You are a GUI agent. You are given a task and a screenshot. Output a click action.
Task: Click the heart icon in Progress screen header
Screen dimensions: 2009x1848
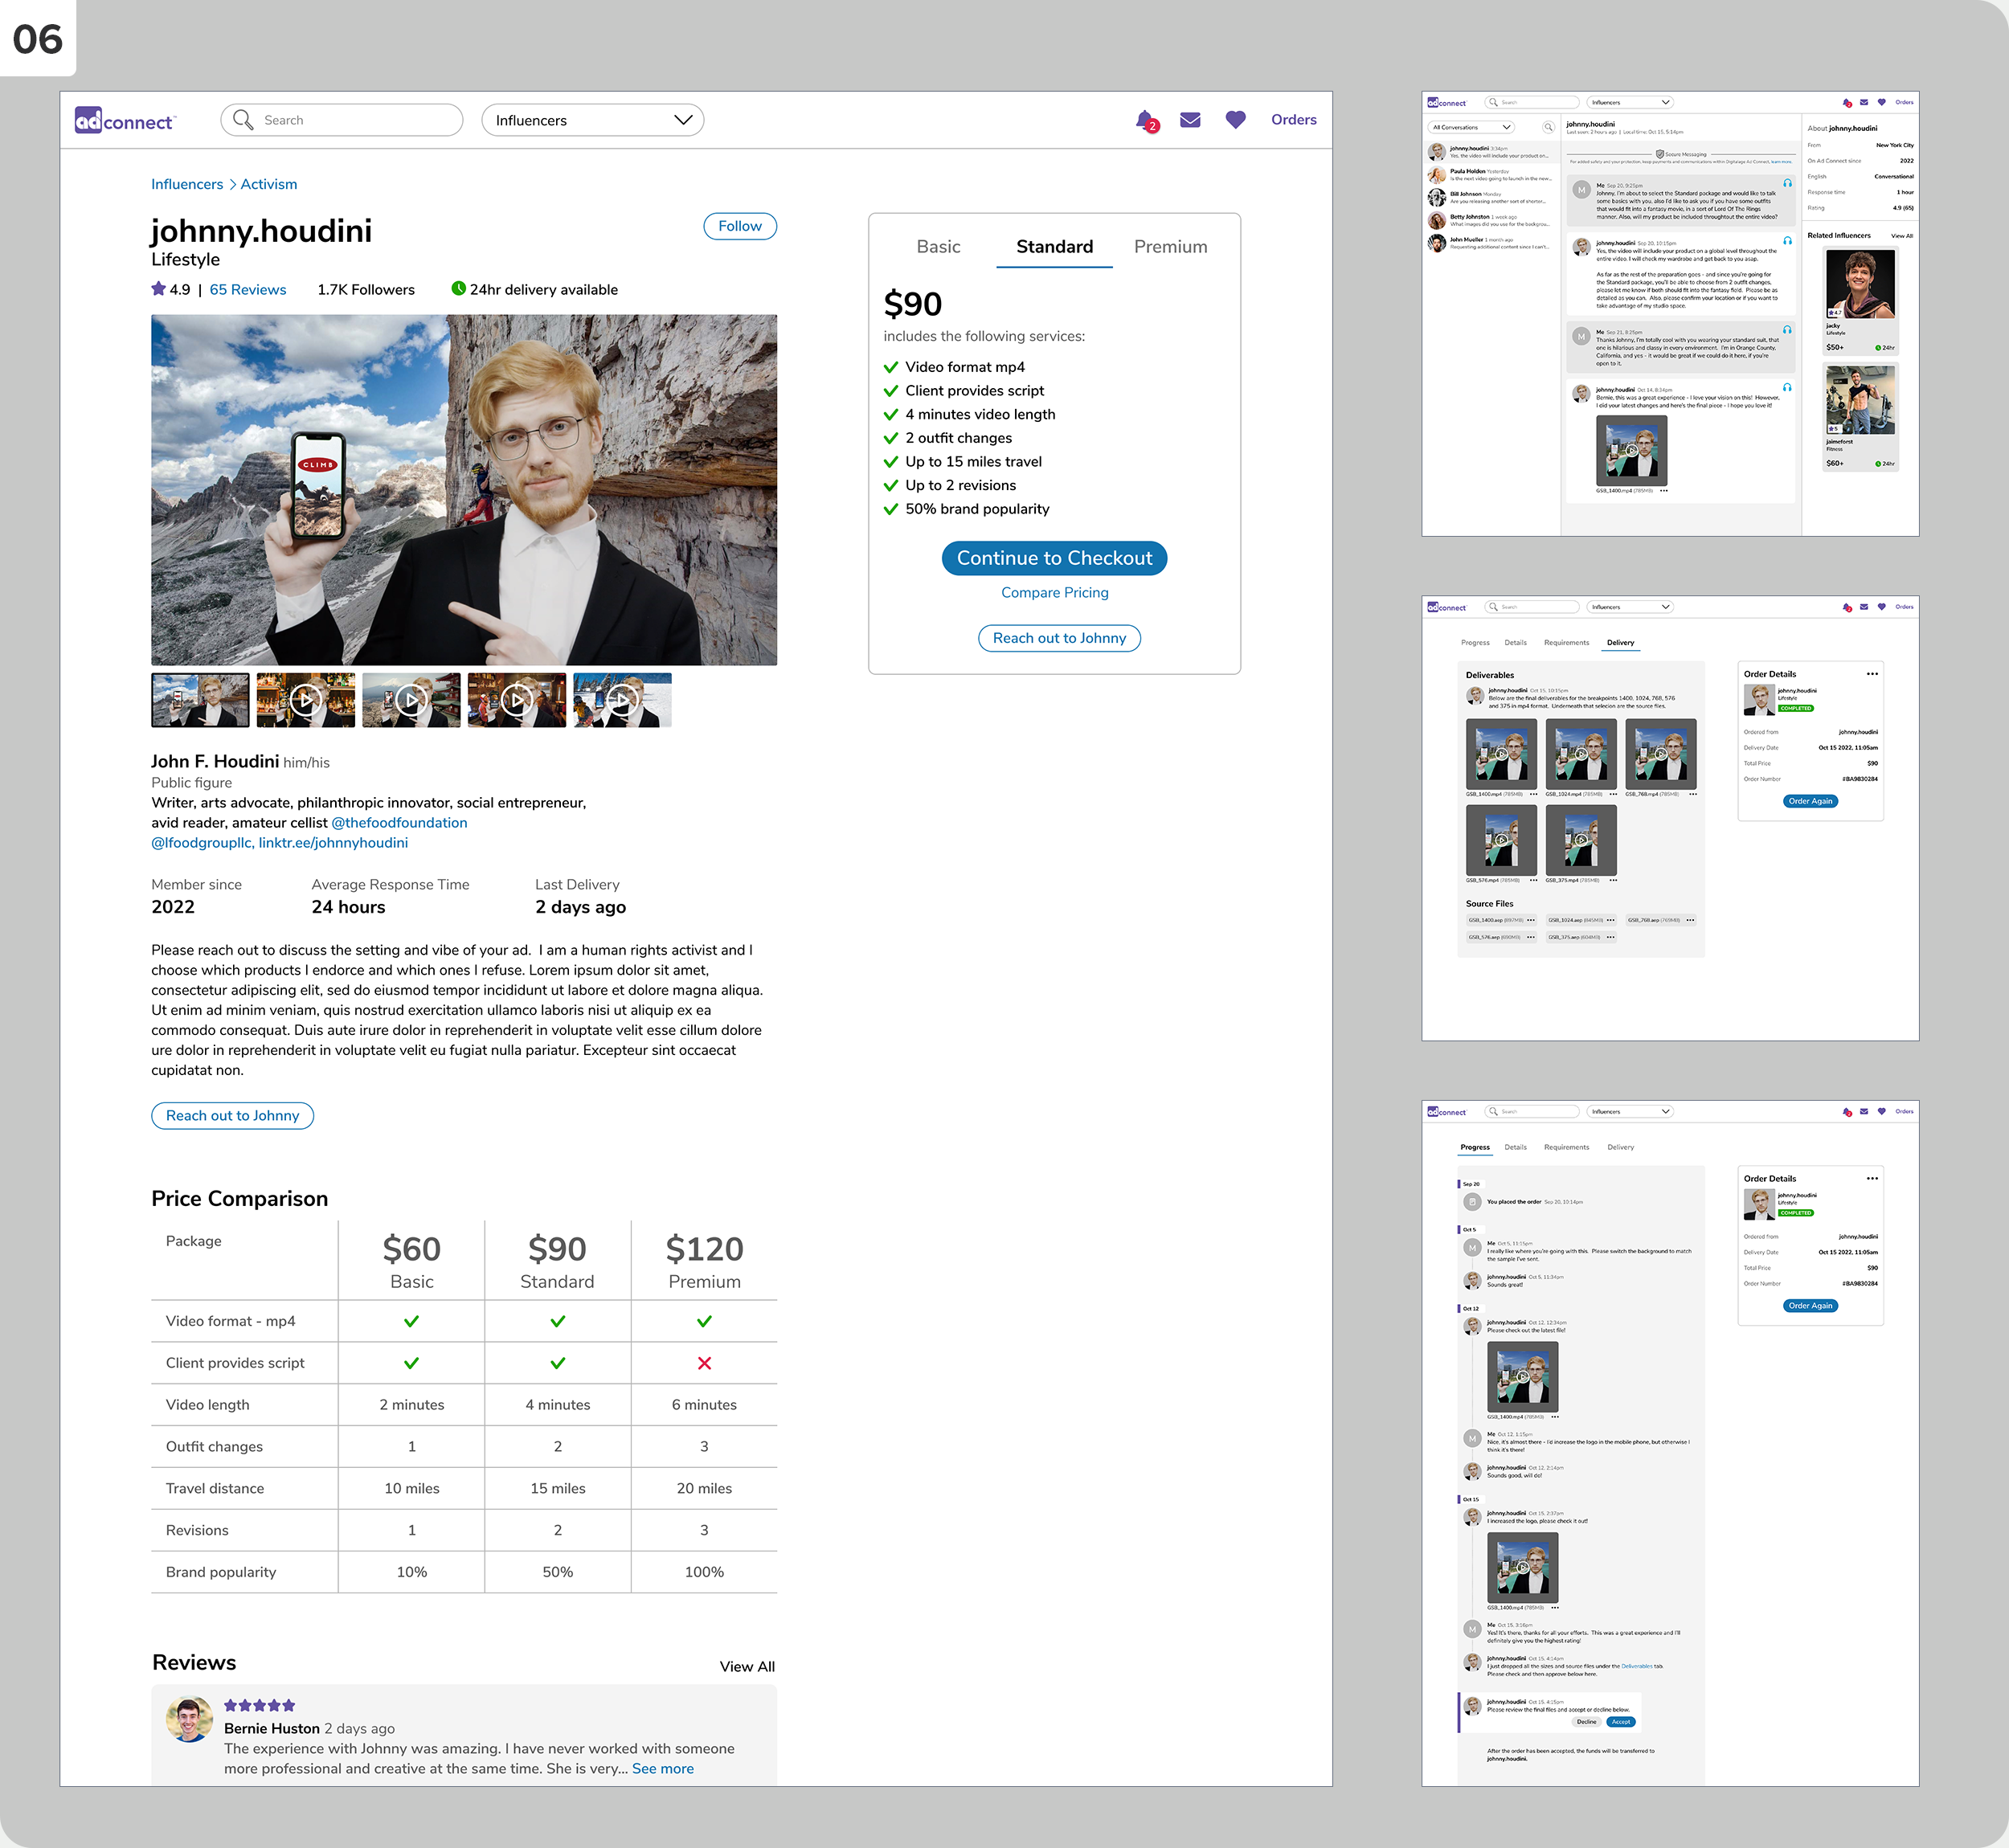click(x=1881, y=1111)
